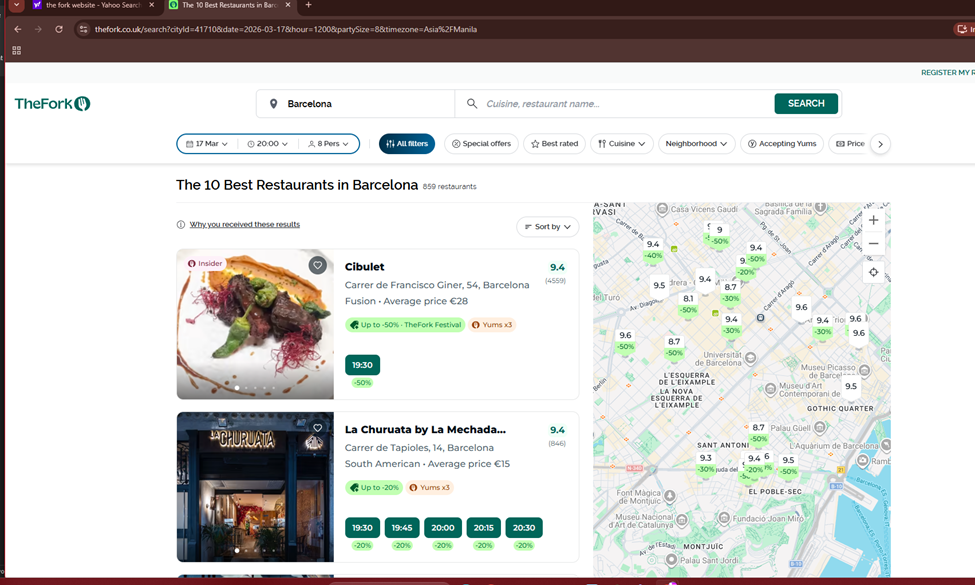
Task: Open the tab search dropdown arrow
Action: [16, 5]
